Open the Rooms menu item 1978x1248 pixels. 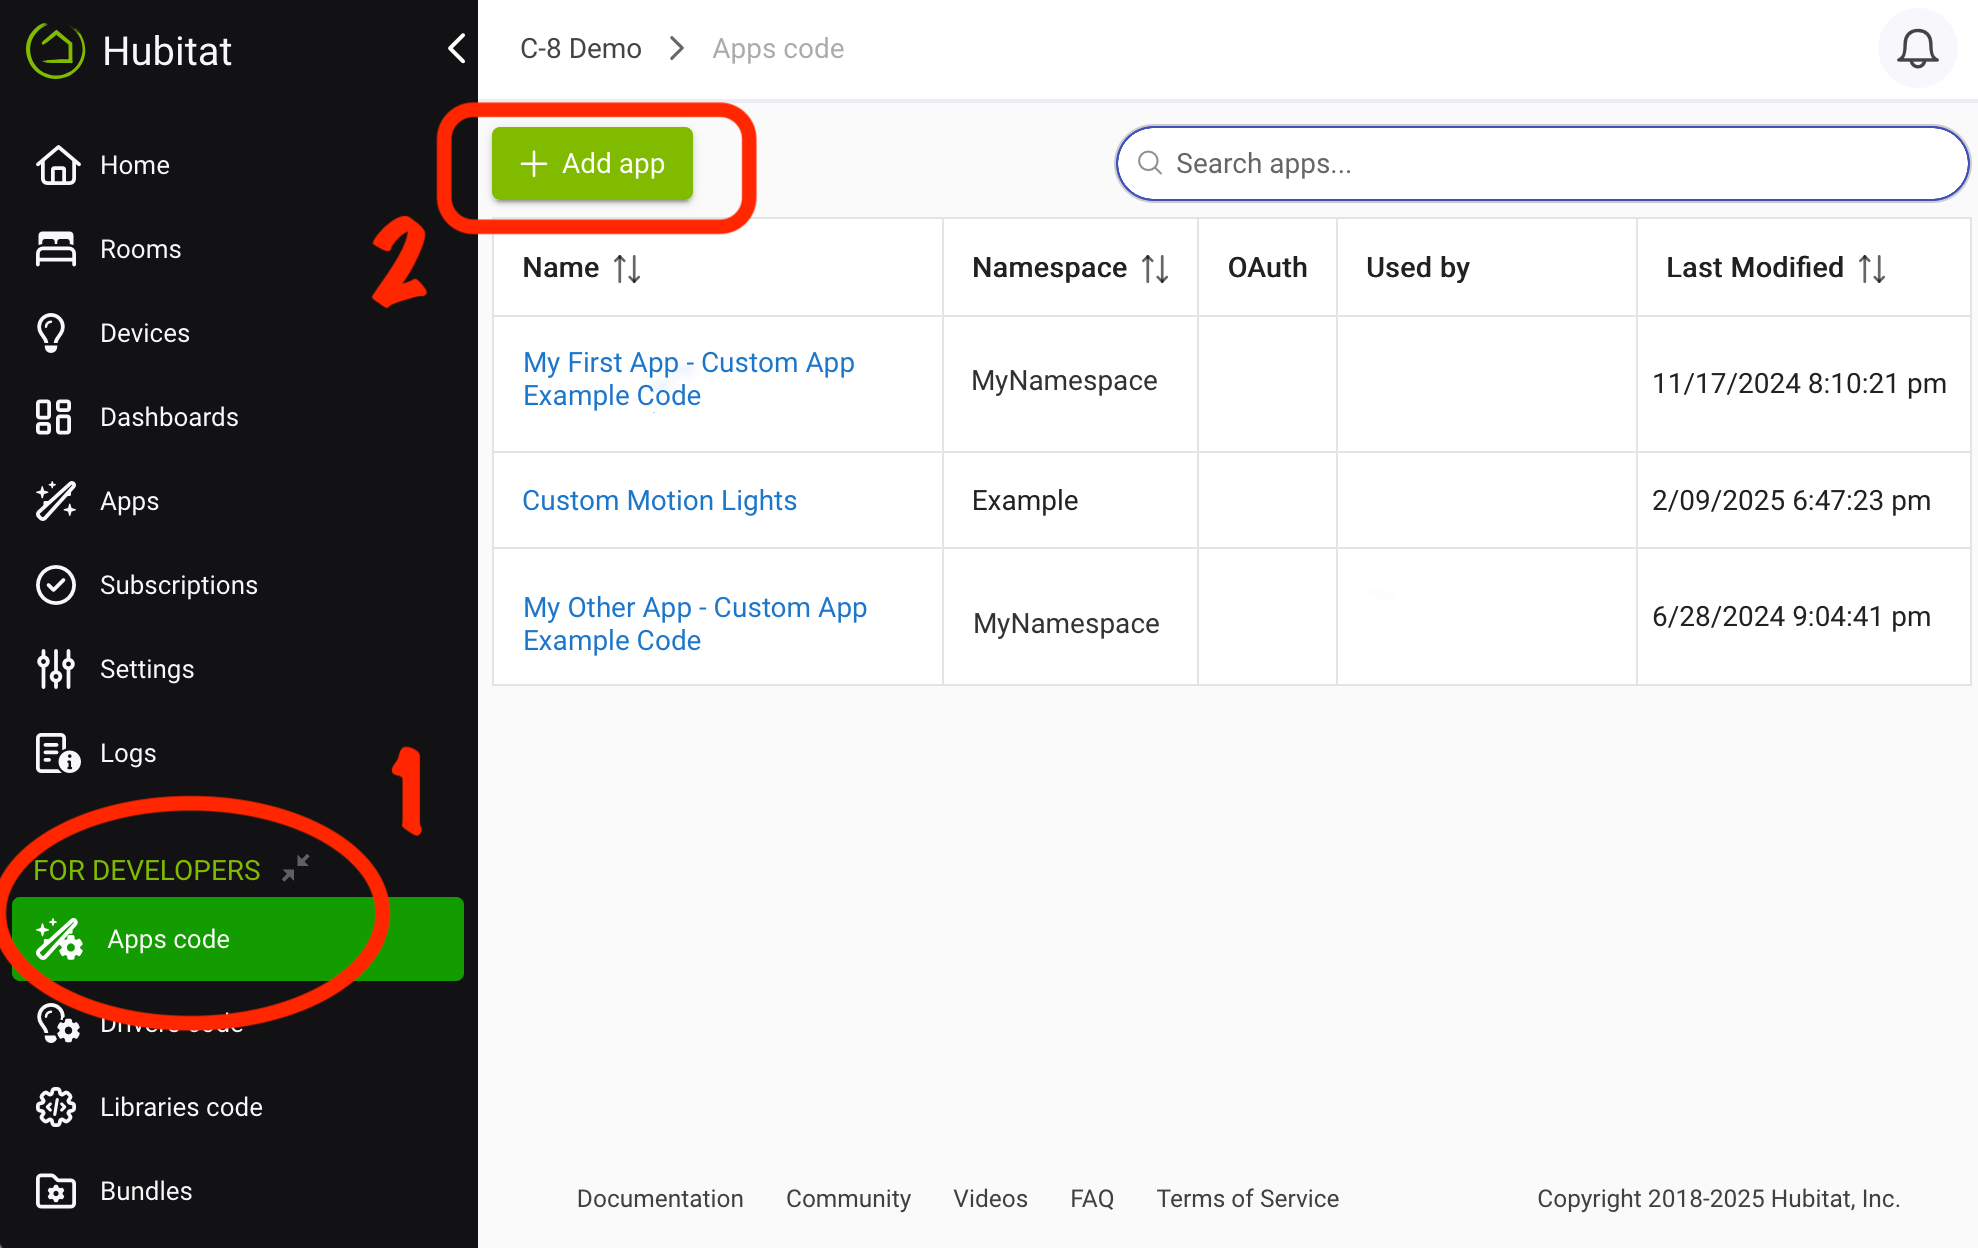pos(239,249)
